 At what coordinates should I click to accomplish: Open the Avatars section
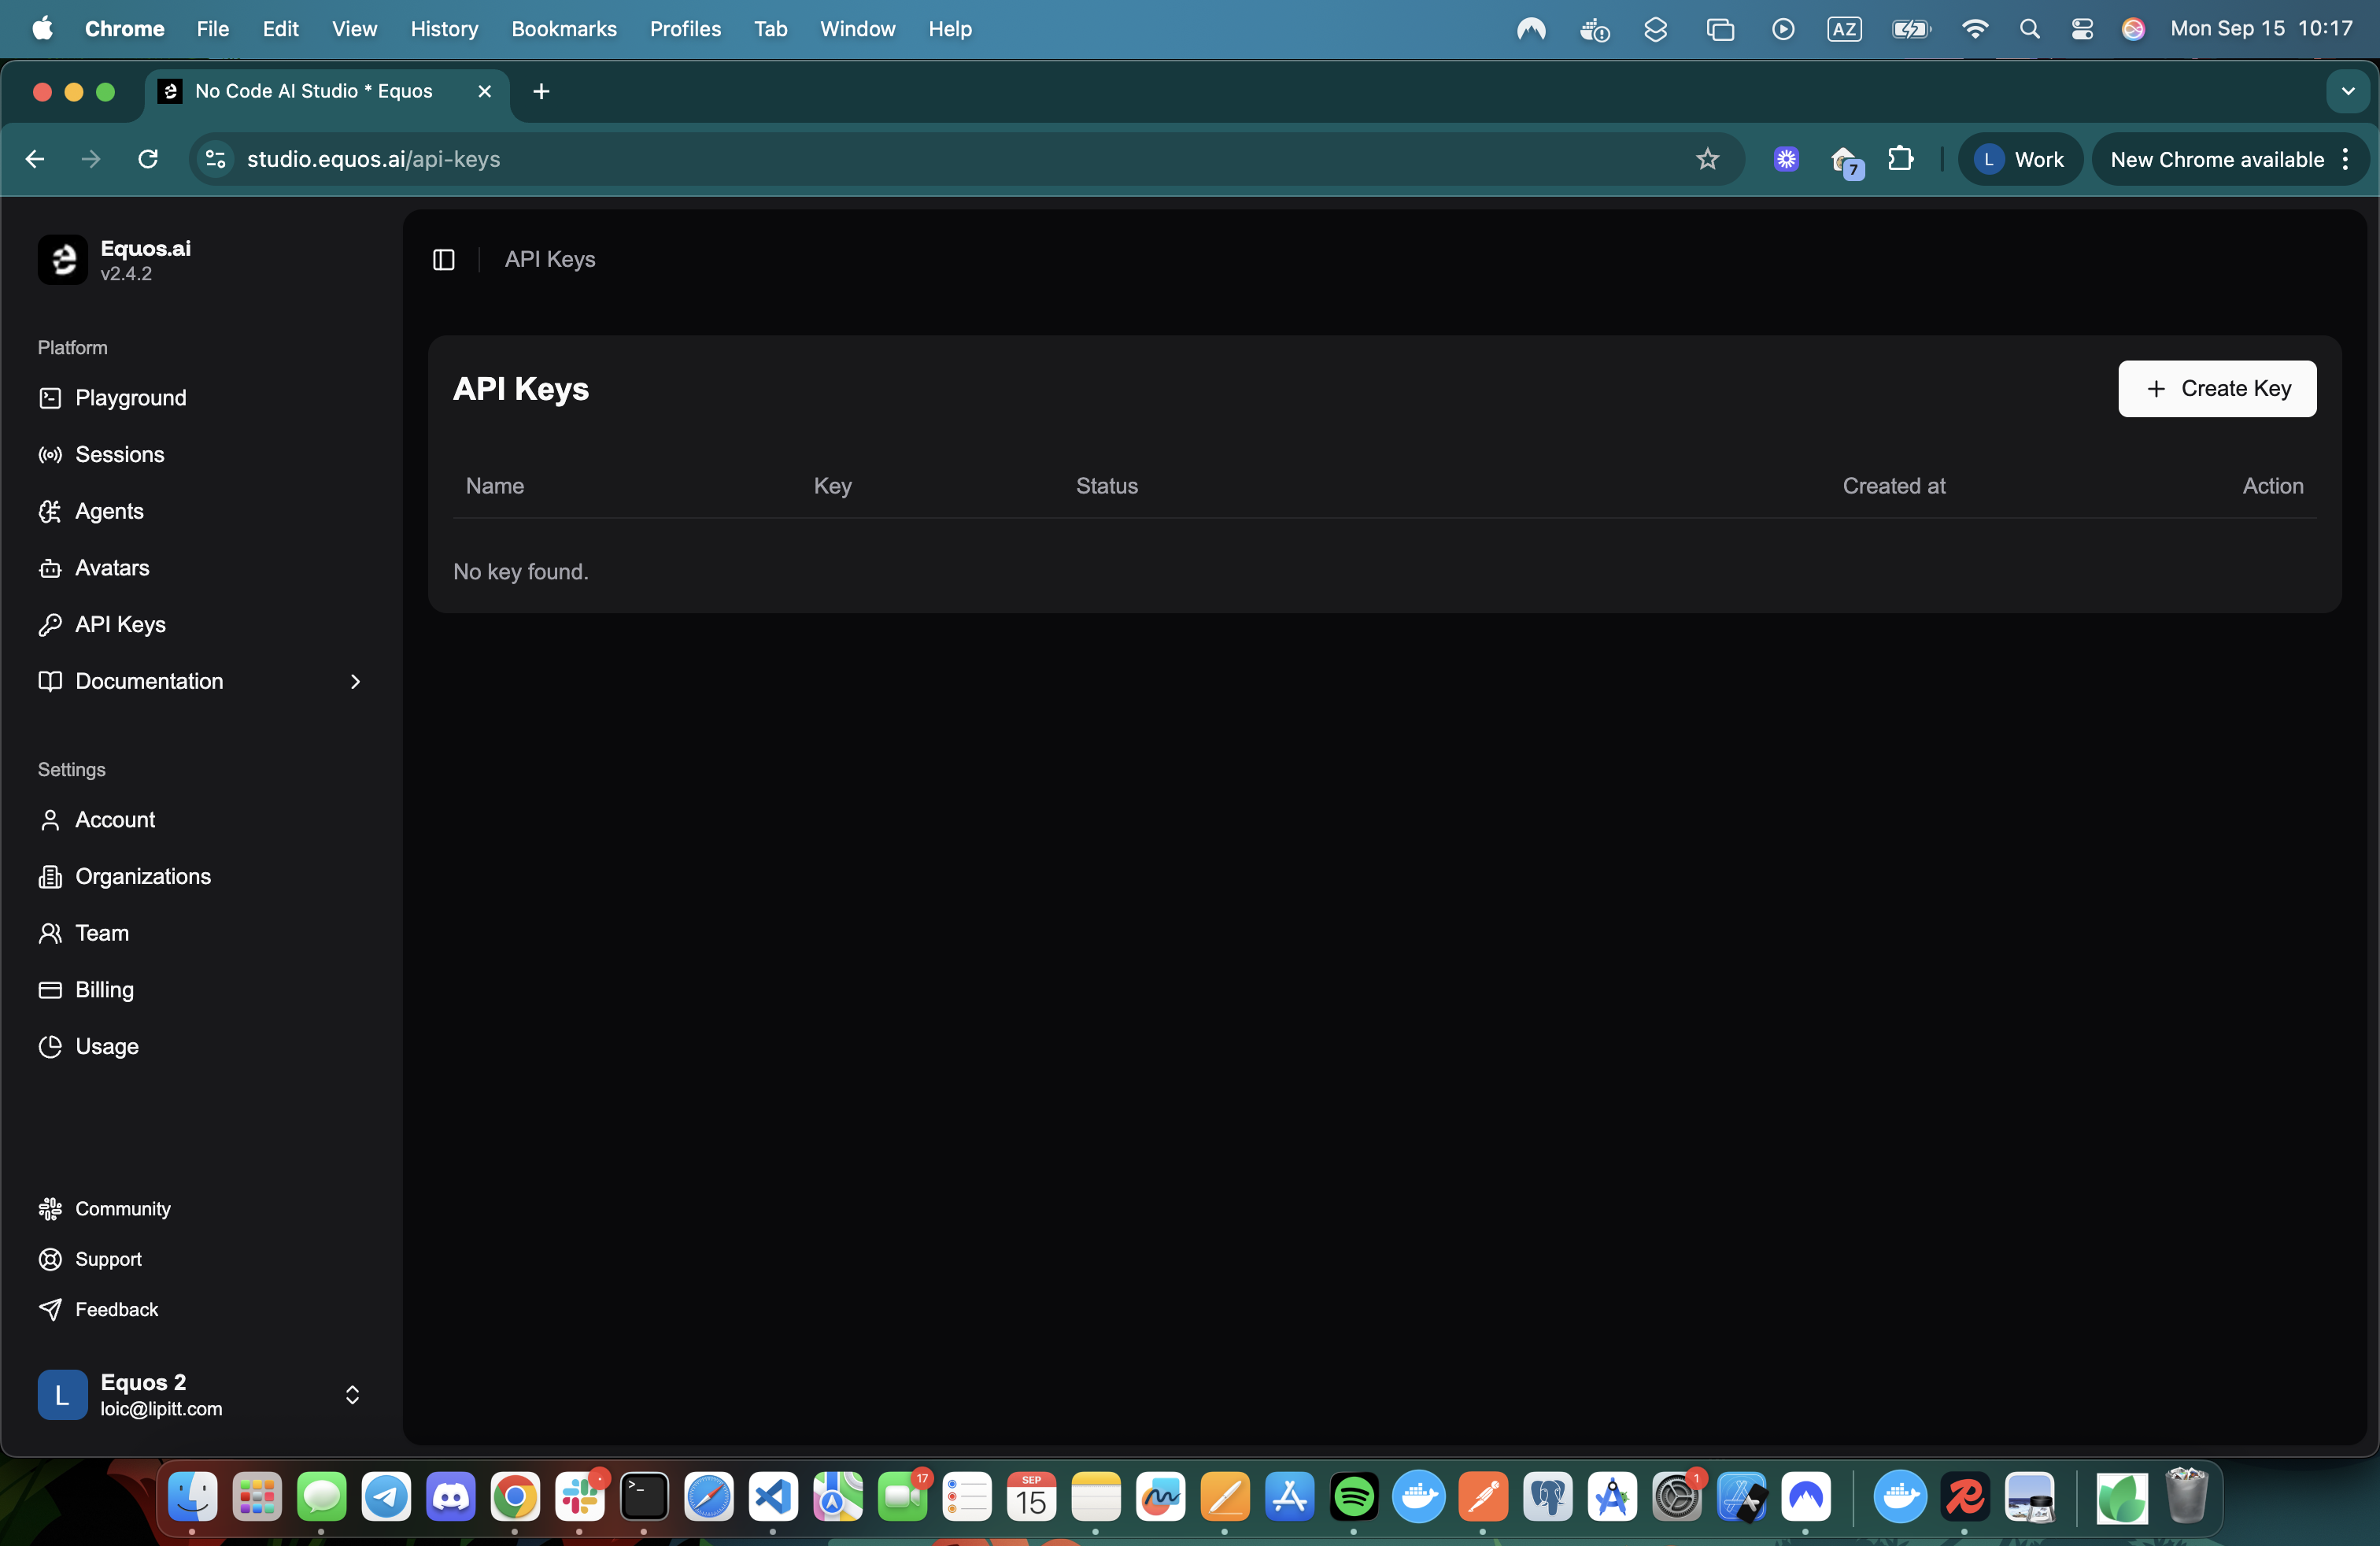click(x=112, y=568)
